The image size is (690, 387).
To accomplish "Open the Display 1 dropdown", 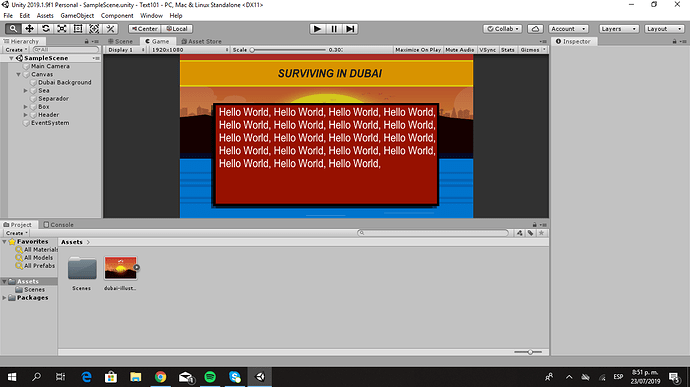I will tap(126, 50).
